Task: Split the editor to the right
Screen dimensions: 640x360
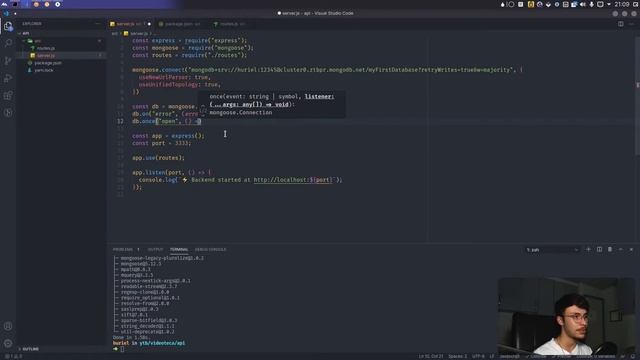Action: 620,24
